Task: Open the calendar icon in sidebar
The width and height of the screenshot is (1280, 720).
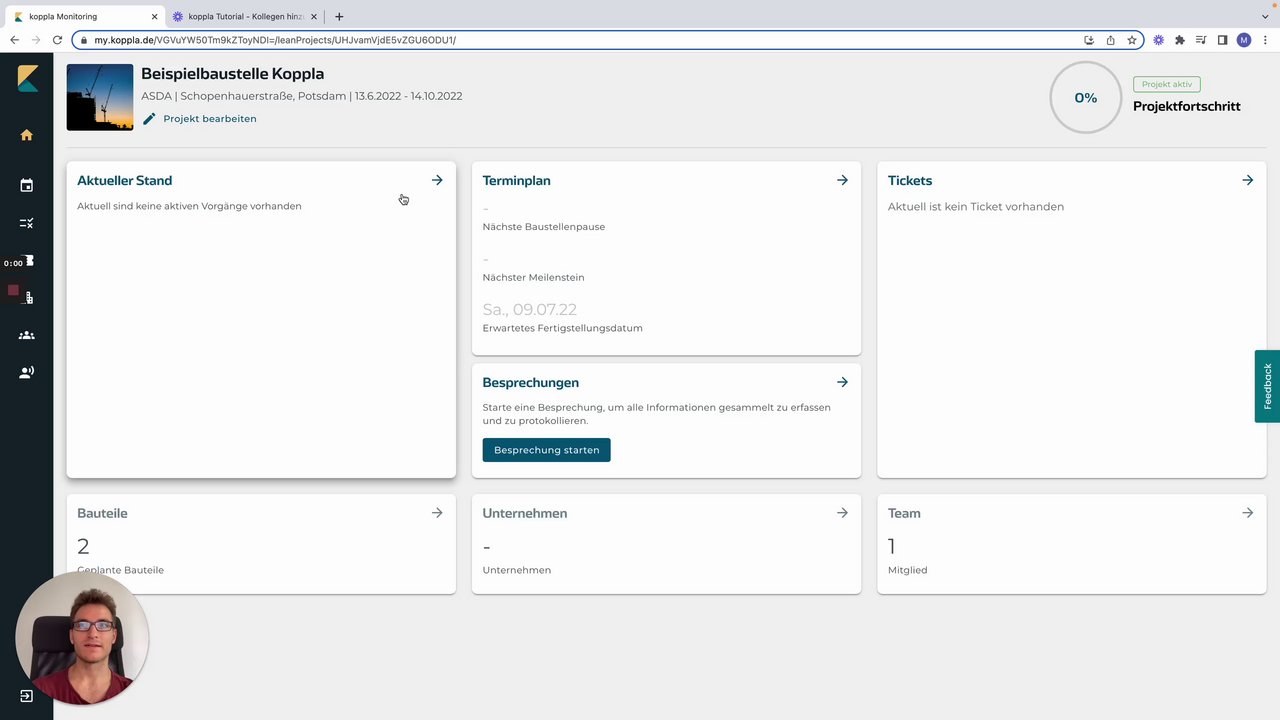Action: pos(27,185)
